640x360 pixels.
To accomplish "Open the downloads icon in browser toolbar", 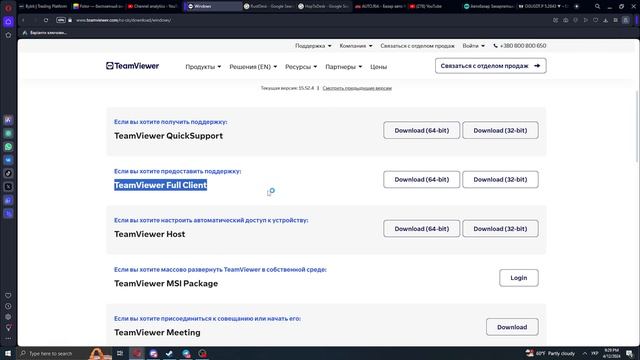I will (606, 20).
